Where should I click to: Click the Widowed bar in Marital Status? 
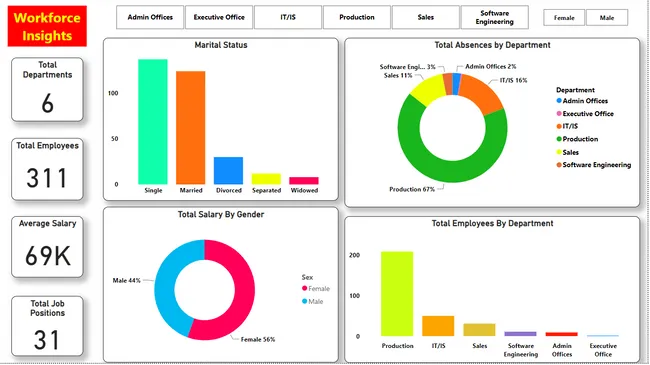(304, 181)
